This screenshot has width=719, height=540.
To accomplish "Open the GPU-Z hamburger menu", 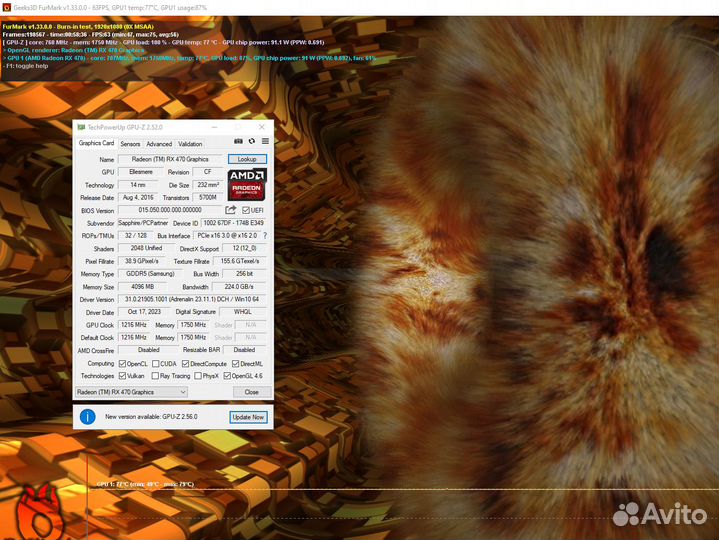I will tap(264, 142).
